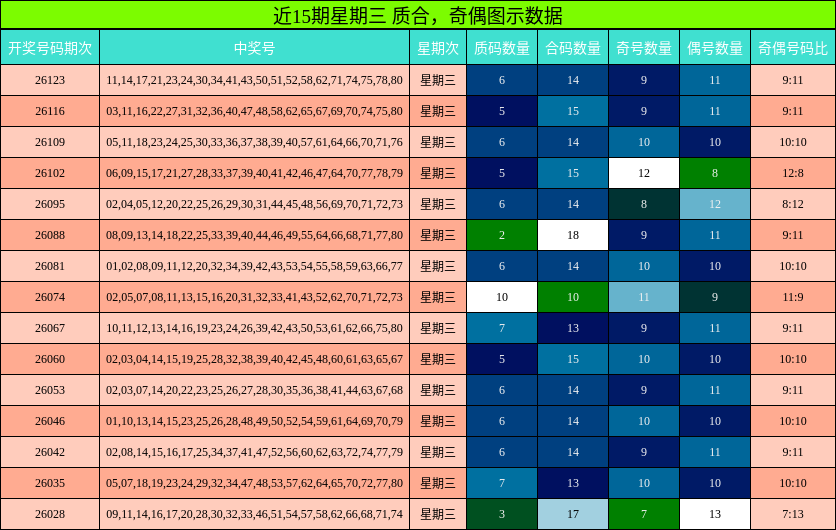
Task: Click issue number 26116
Action: tap(50, 111)
